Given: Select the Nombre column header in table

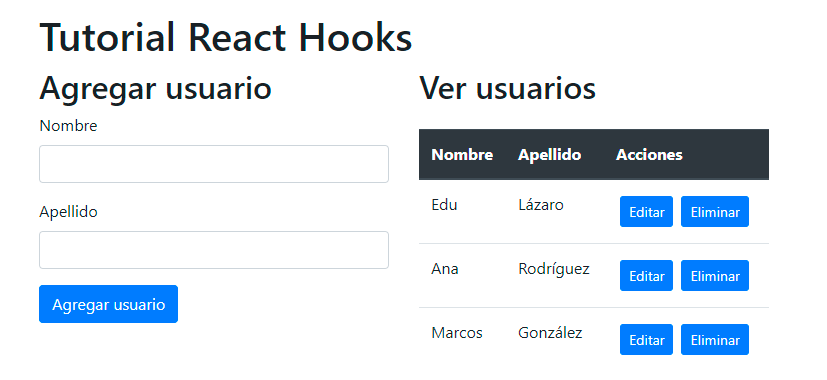Looking at the screenshot, I should [x=462, y=155].
